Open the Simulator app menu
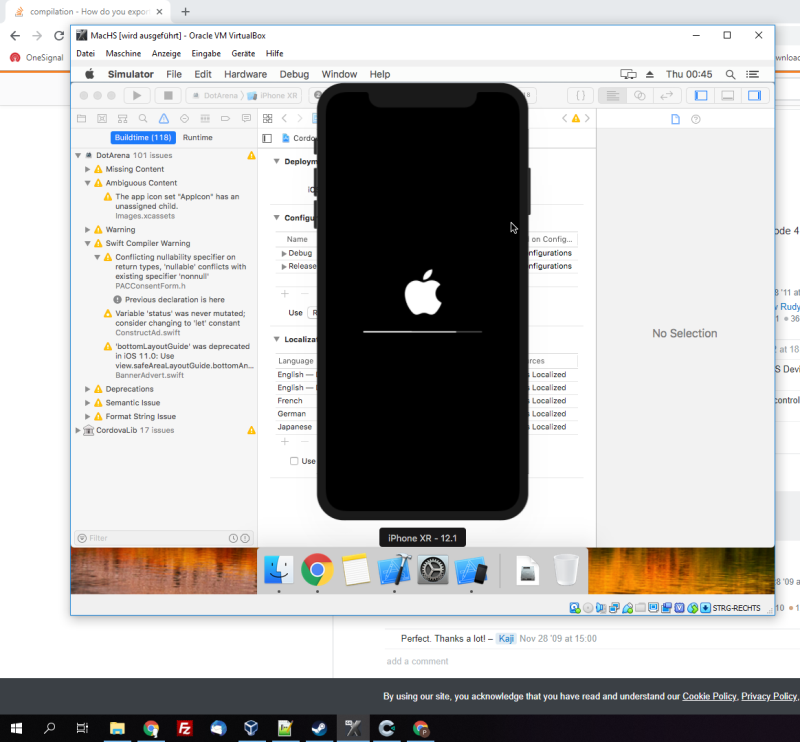Viewport: 800px width, 742px height. click(131, 74)
